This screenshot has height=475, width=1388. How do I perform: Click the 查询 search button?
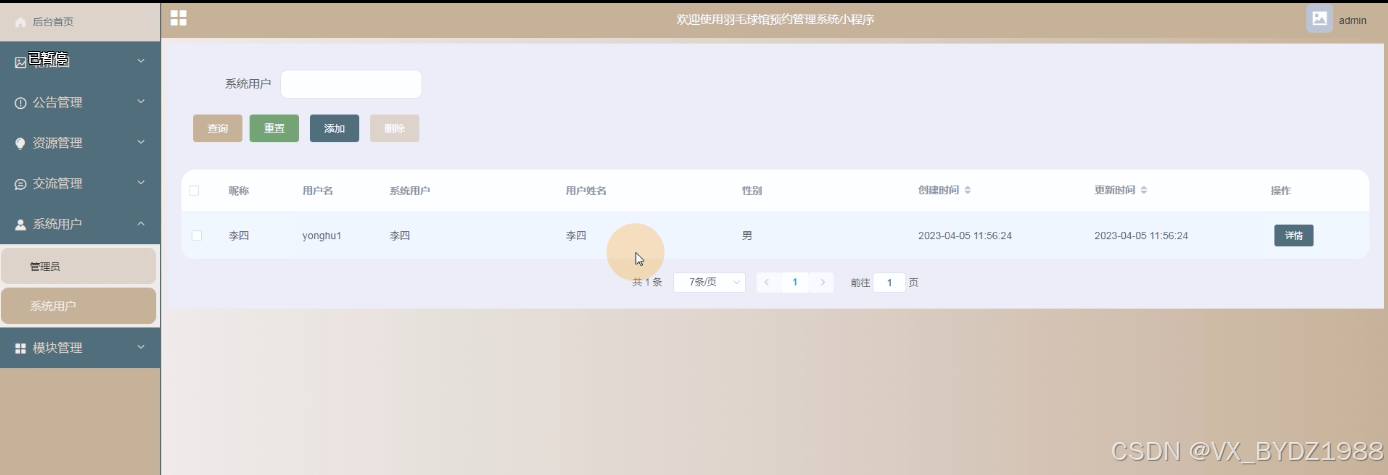tap(218, 128)
